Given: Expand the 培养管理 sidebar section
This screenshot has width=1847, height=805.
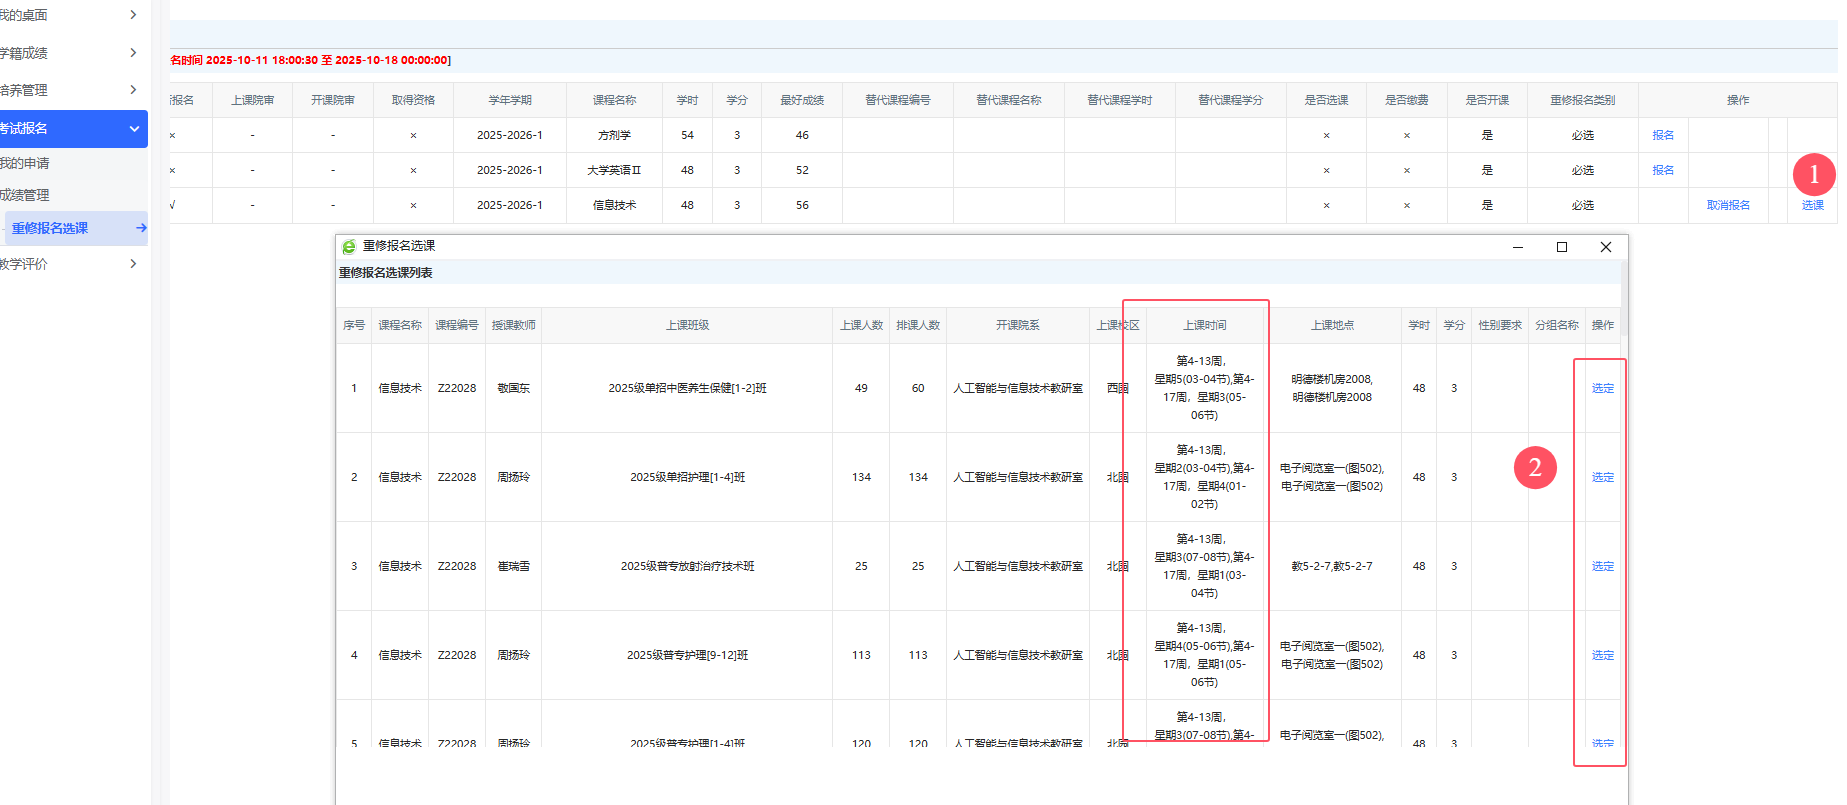Looking at the screenshot, I should 133,90.
